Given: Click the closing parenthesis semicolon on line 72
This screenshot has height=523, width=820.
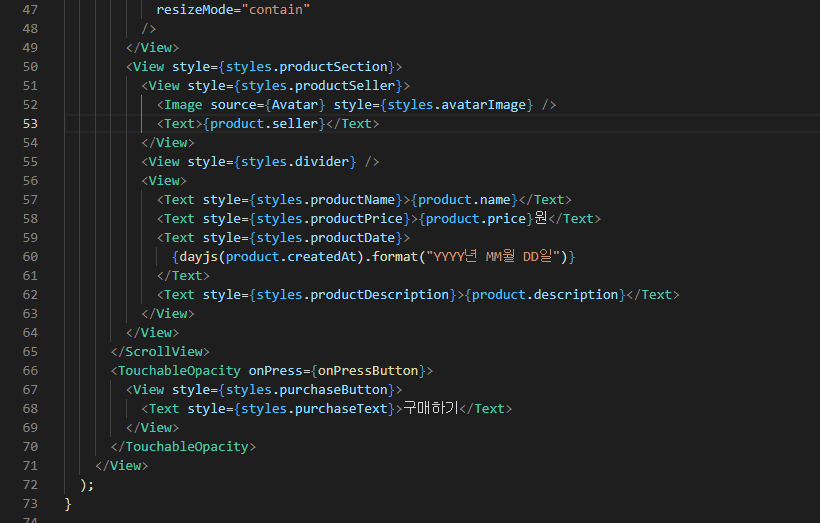Looking at the screenshot, I should [x=87, y=485].
